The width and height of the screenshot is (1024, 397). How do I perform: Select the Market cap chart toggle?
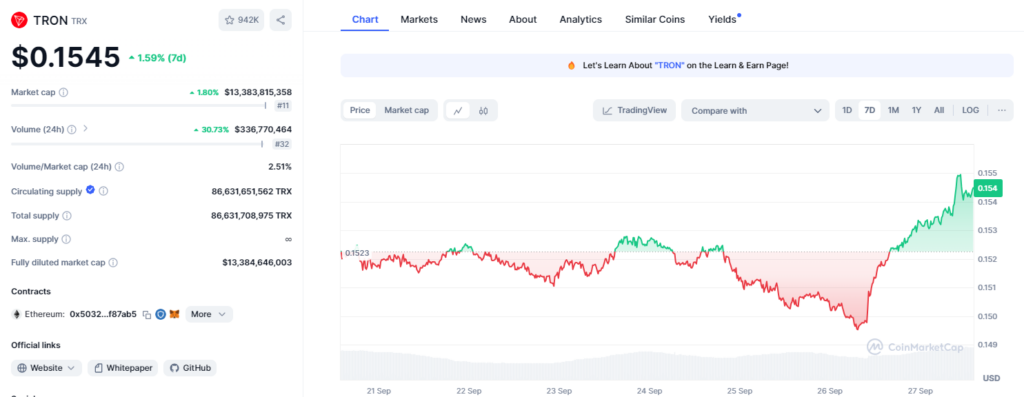click(406, 110)
